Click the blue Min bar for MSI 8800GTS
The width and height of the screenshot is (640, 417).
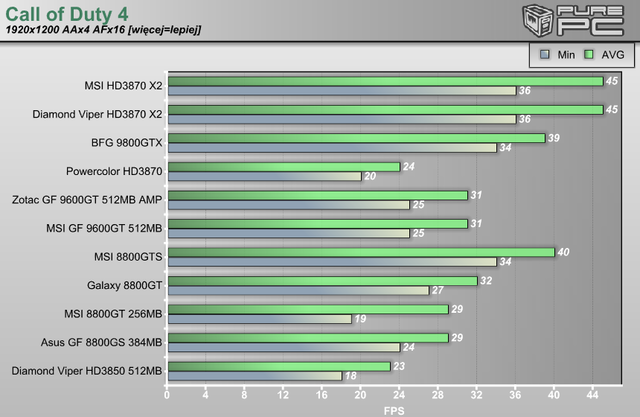332,262
